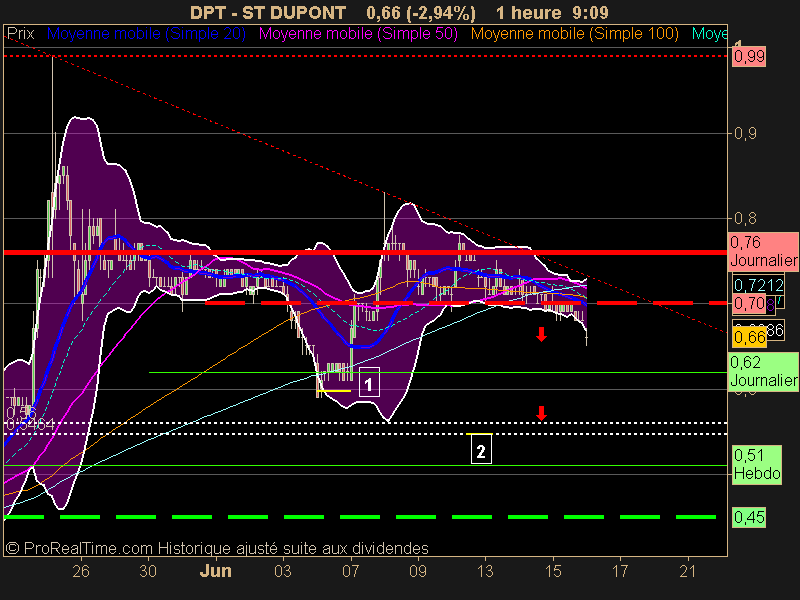800x600 pixels.
Task: Click the '0,51 Hebdo' support label
Action: pos(757,464)
